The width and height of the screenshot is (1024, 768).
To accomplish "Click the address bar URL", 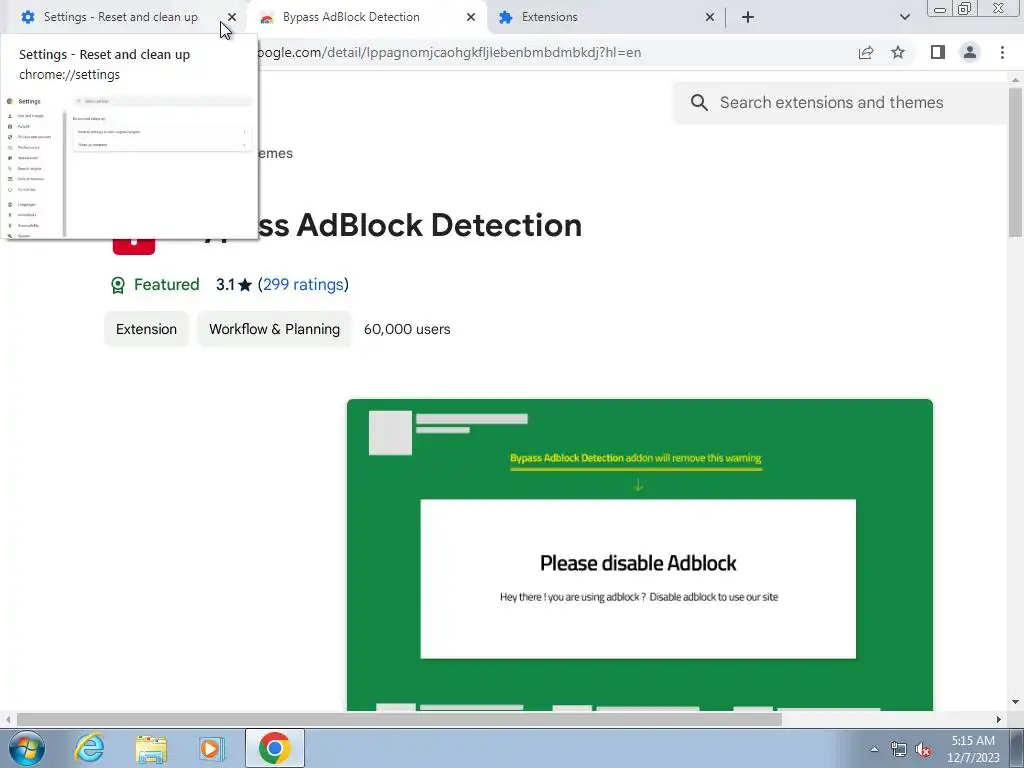I will pos(449,52).
